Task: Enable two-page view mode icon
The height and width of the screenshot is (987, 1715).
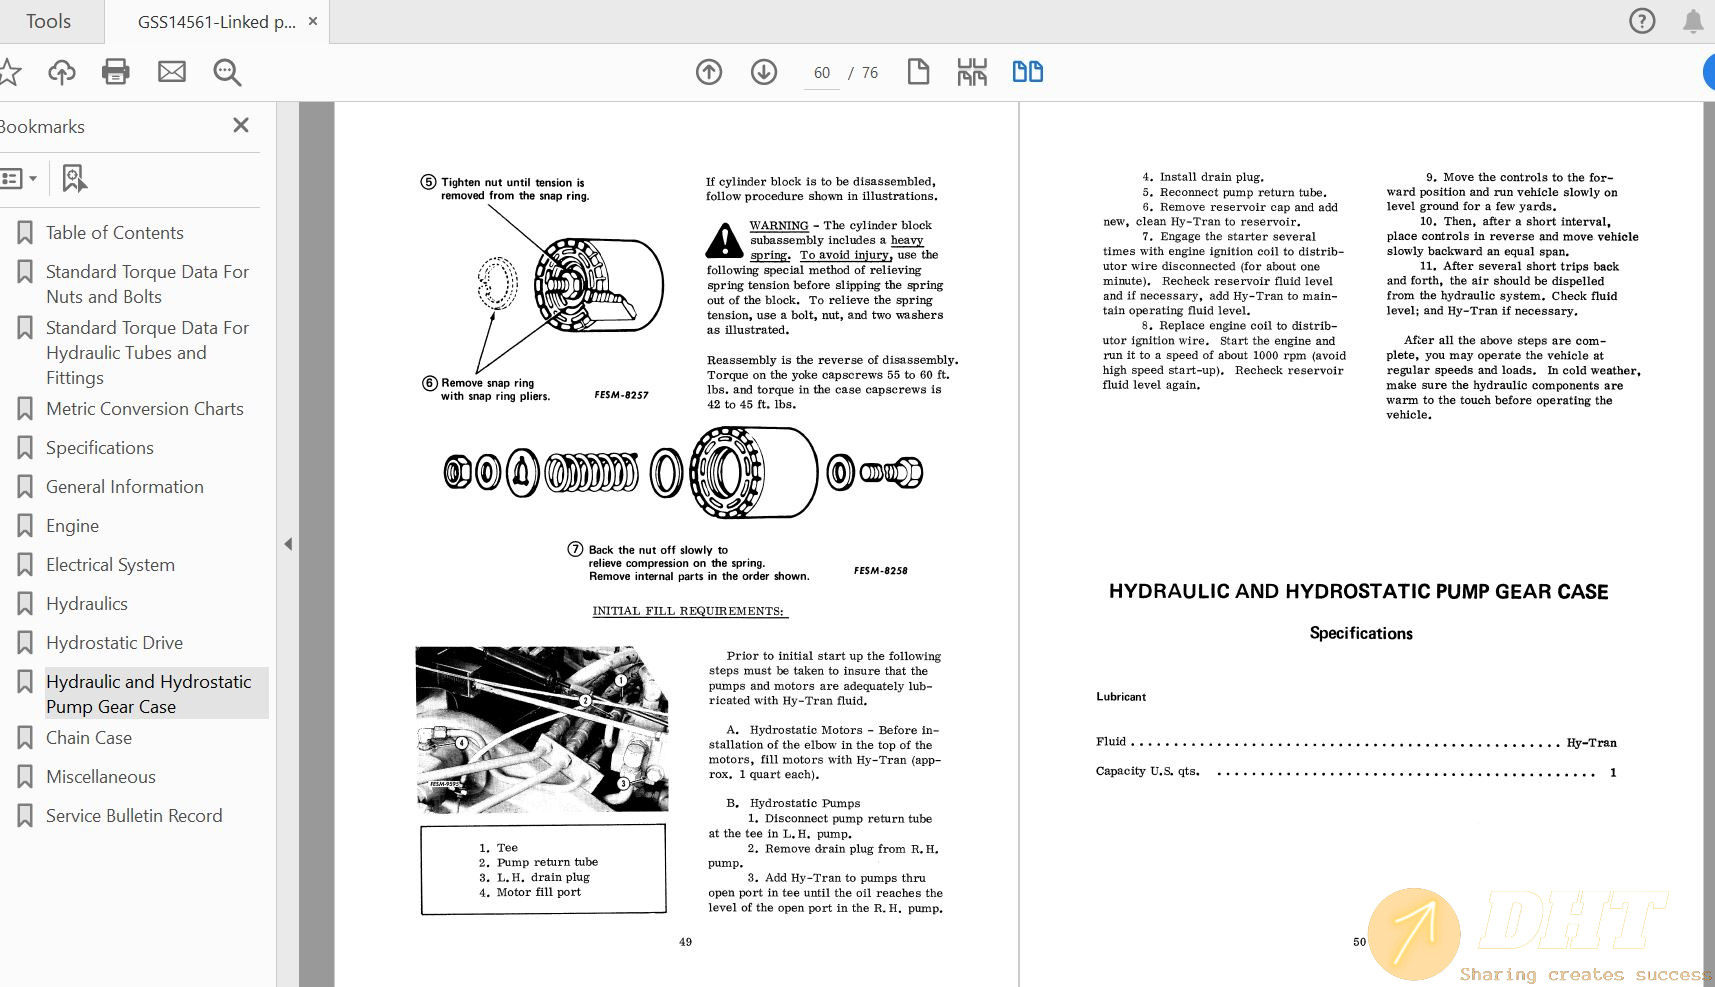Action: click(x=1027, y=72)
